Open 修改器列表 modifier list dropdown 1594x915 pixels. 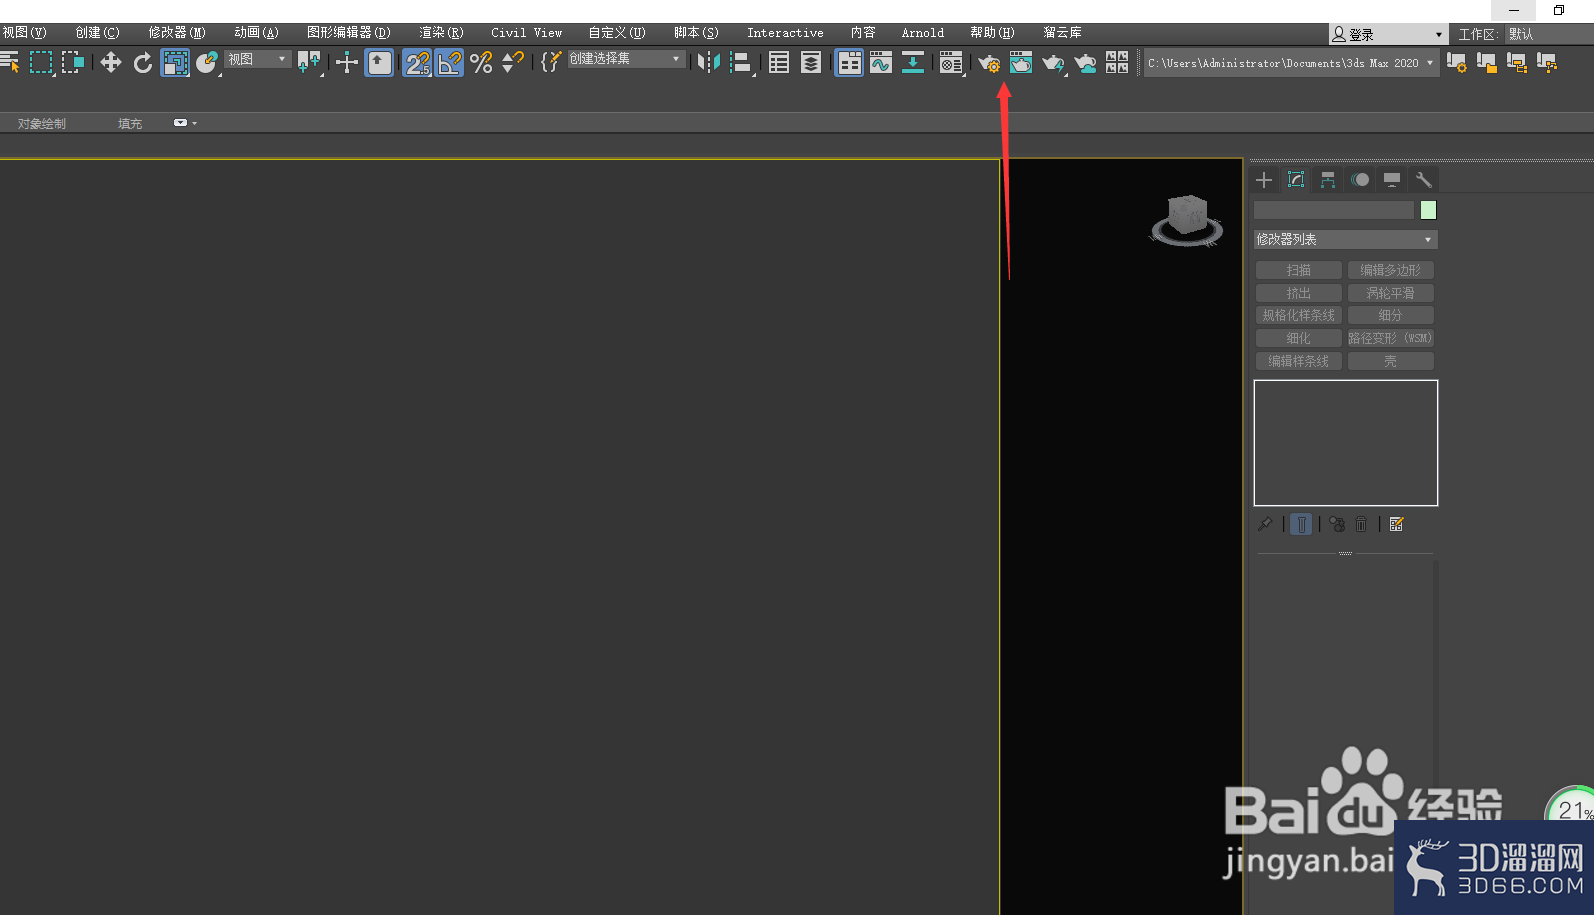pyautogui.click(x=1346, y=240)
